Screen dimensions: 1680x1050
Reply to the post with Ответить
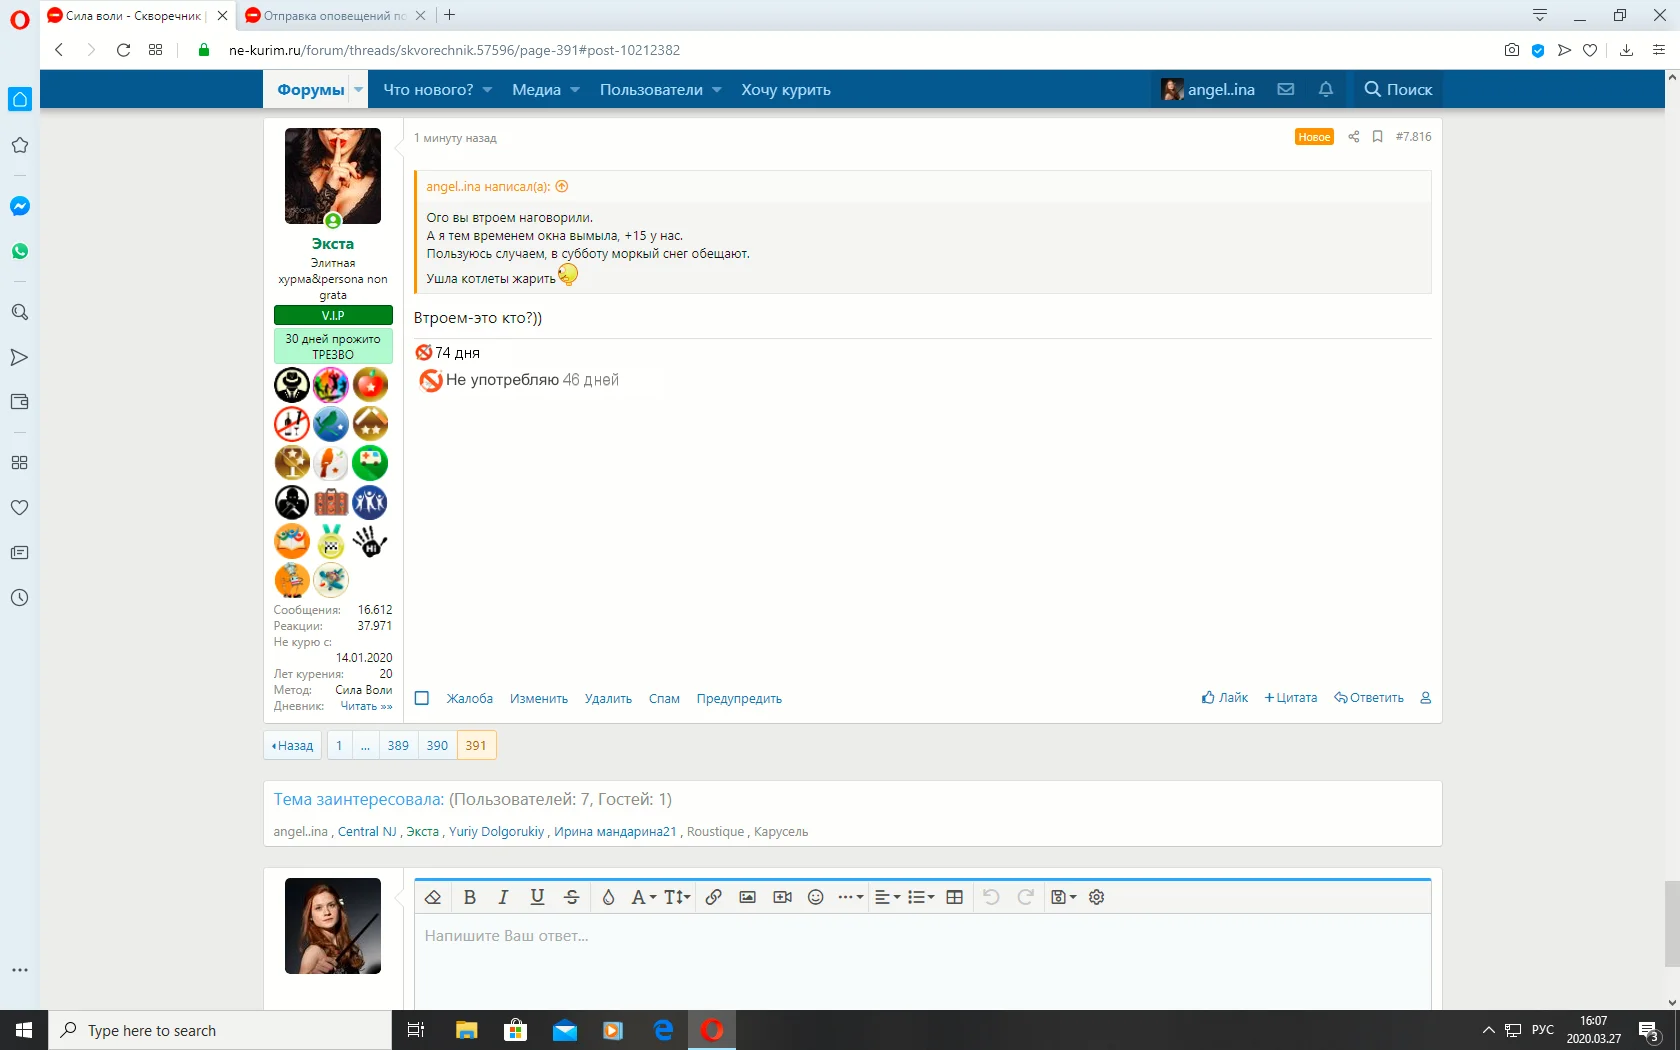[1369, 697]
